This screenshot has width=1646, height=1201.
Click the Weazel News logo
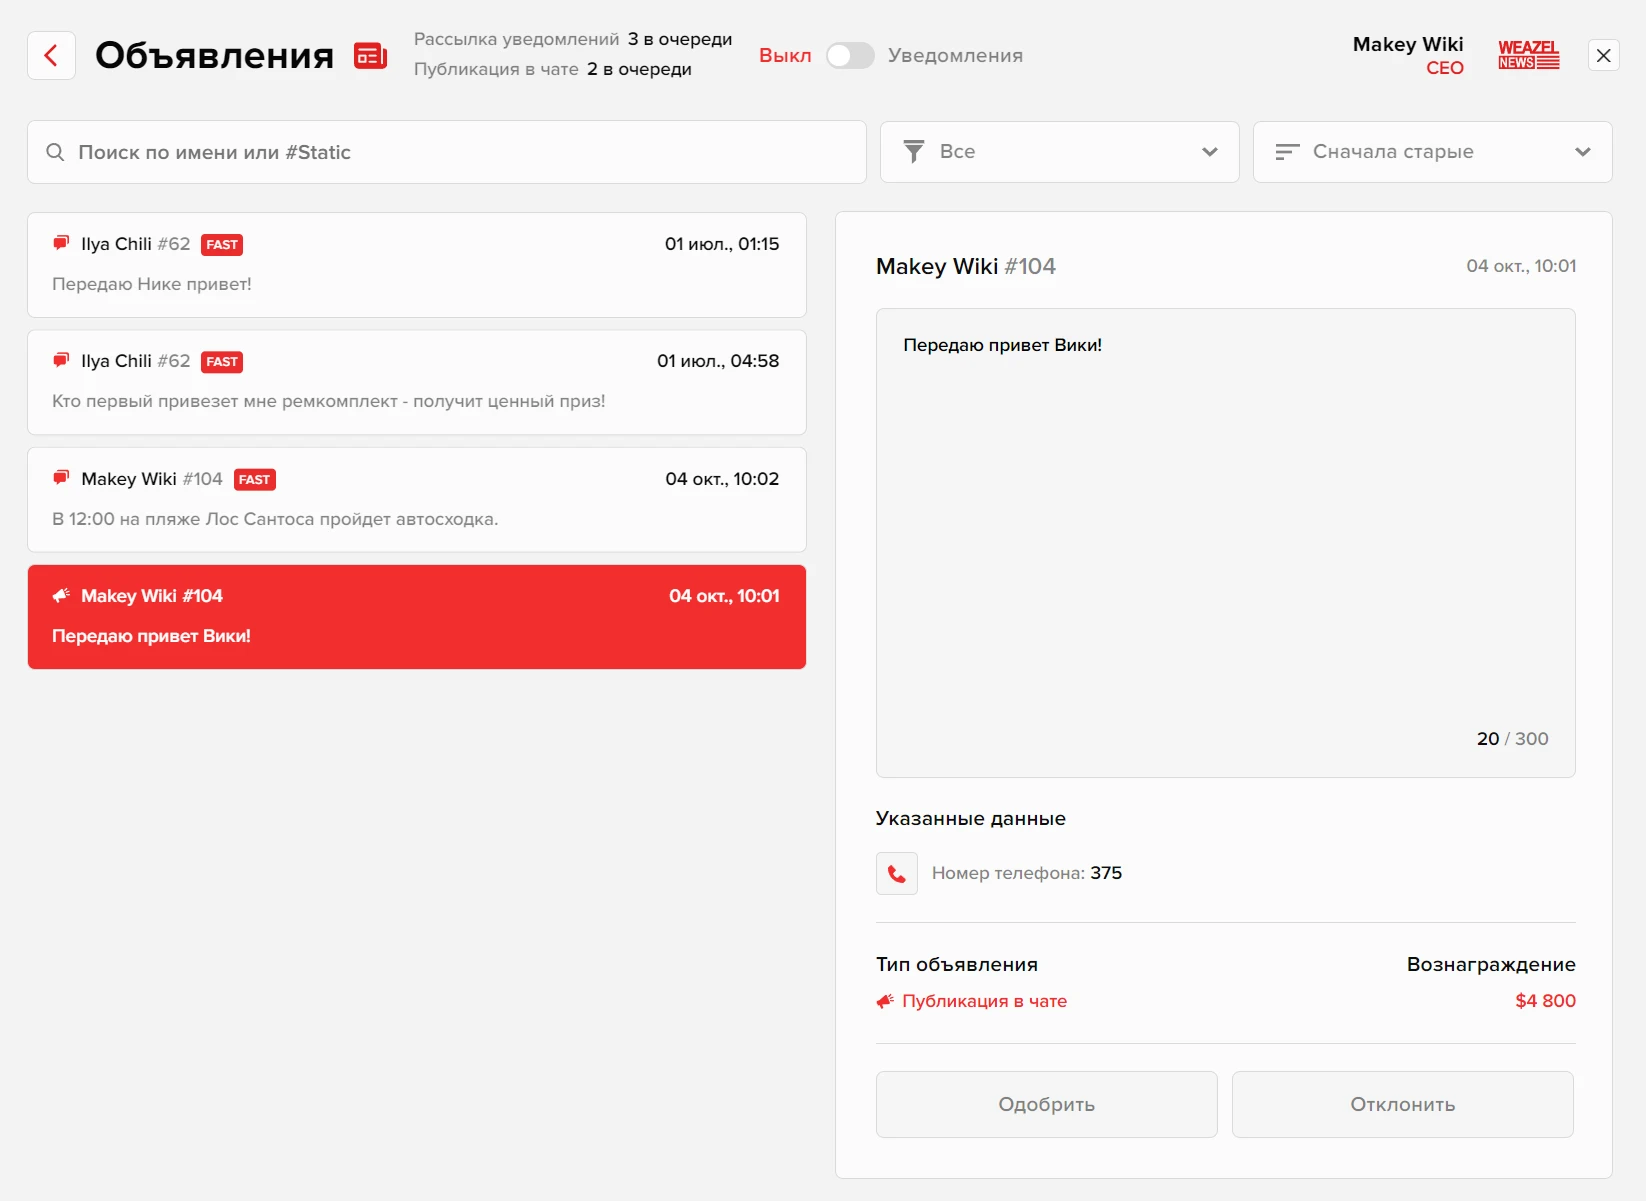(x=1528, y=55)
